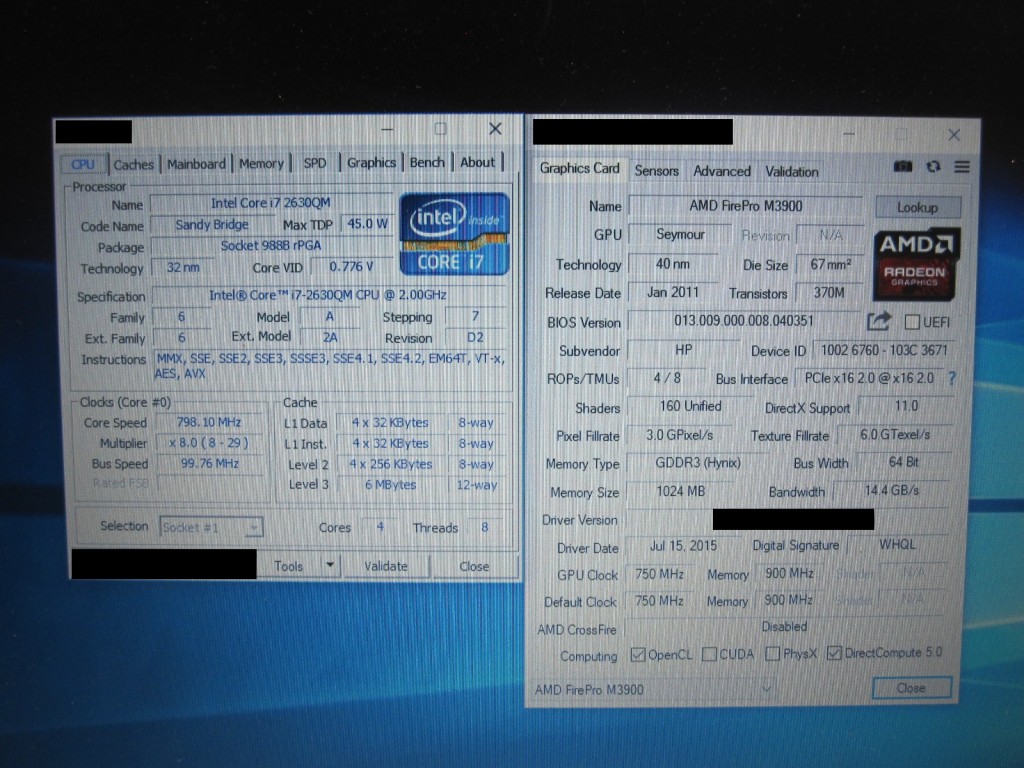This screenshot has width=1024, height=768.
Task: Click the Intel Core i7 logo badge
Action: pos(455,234)
